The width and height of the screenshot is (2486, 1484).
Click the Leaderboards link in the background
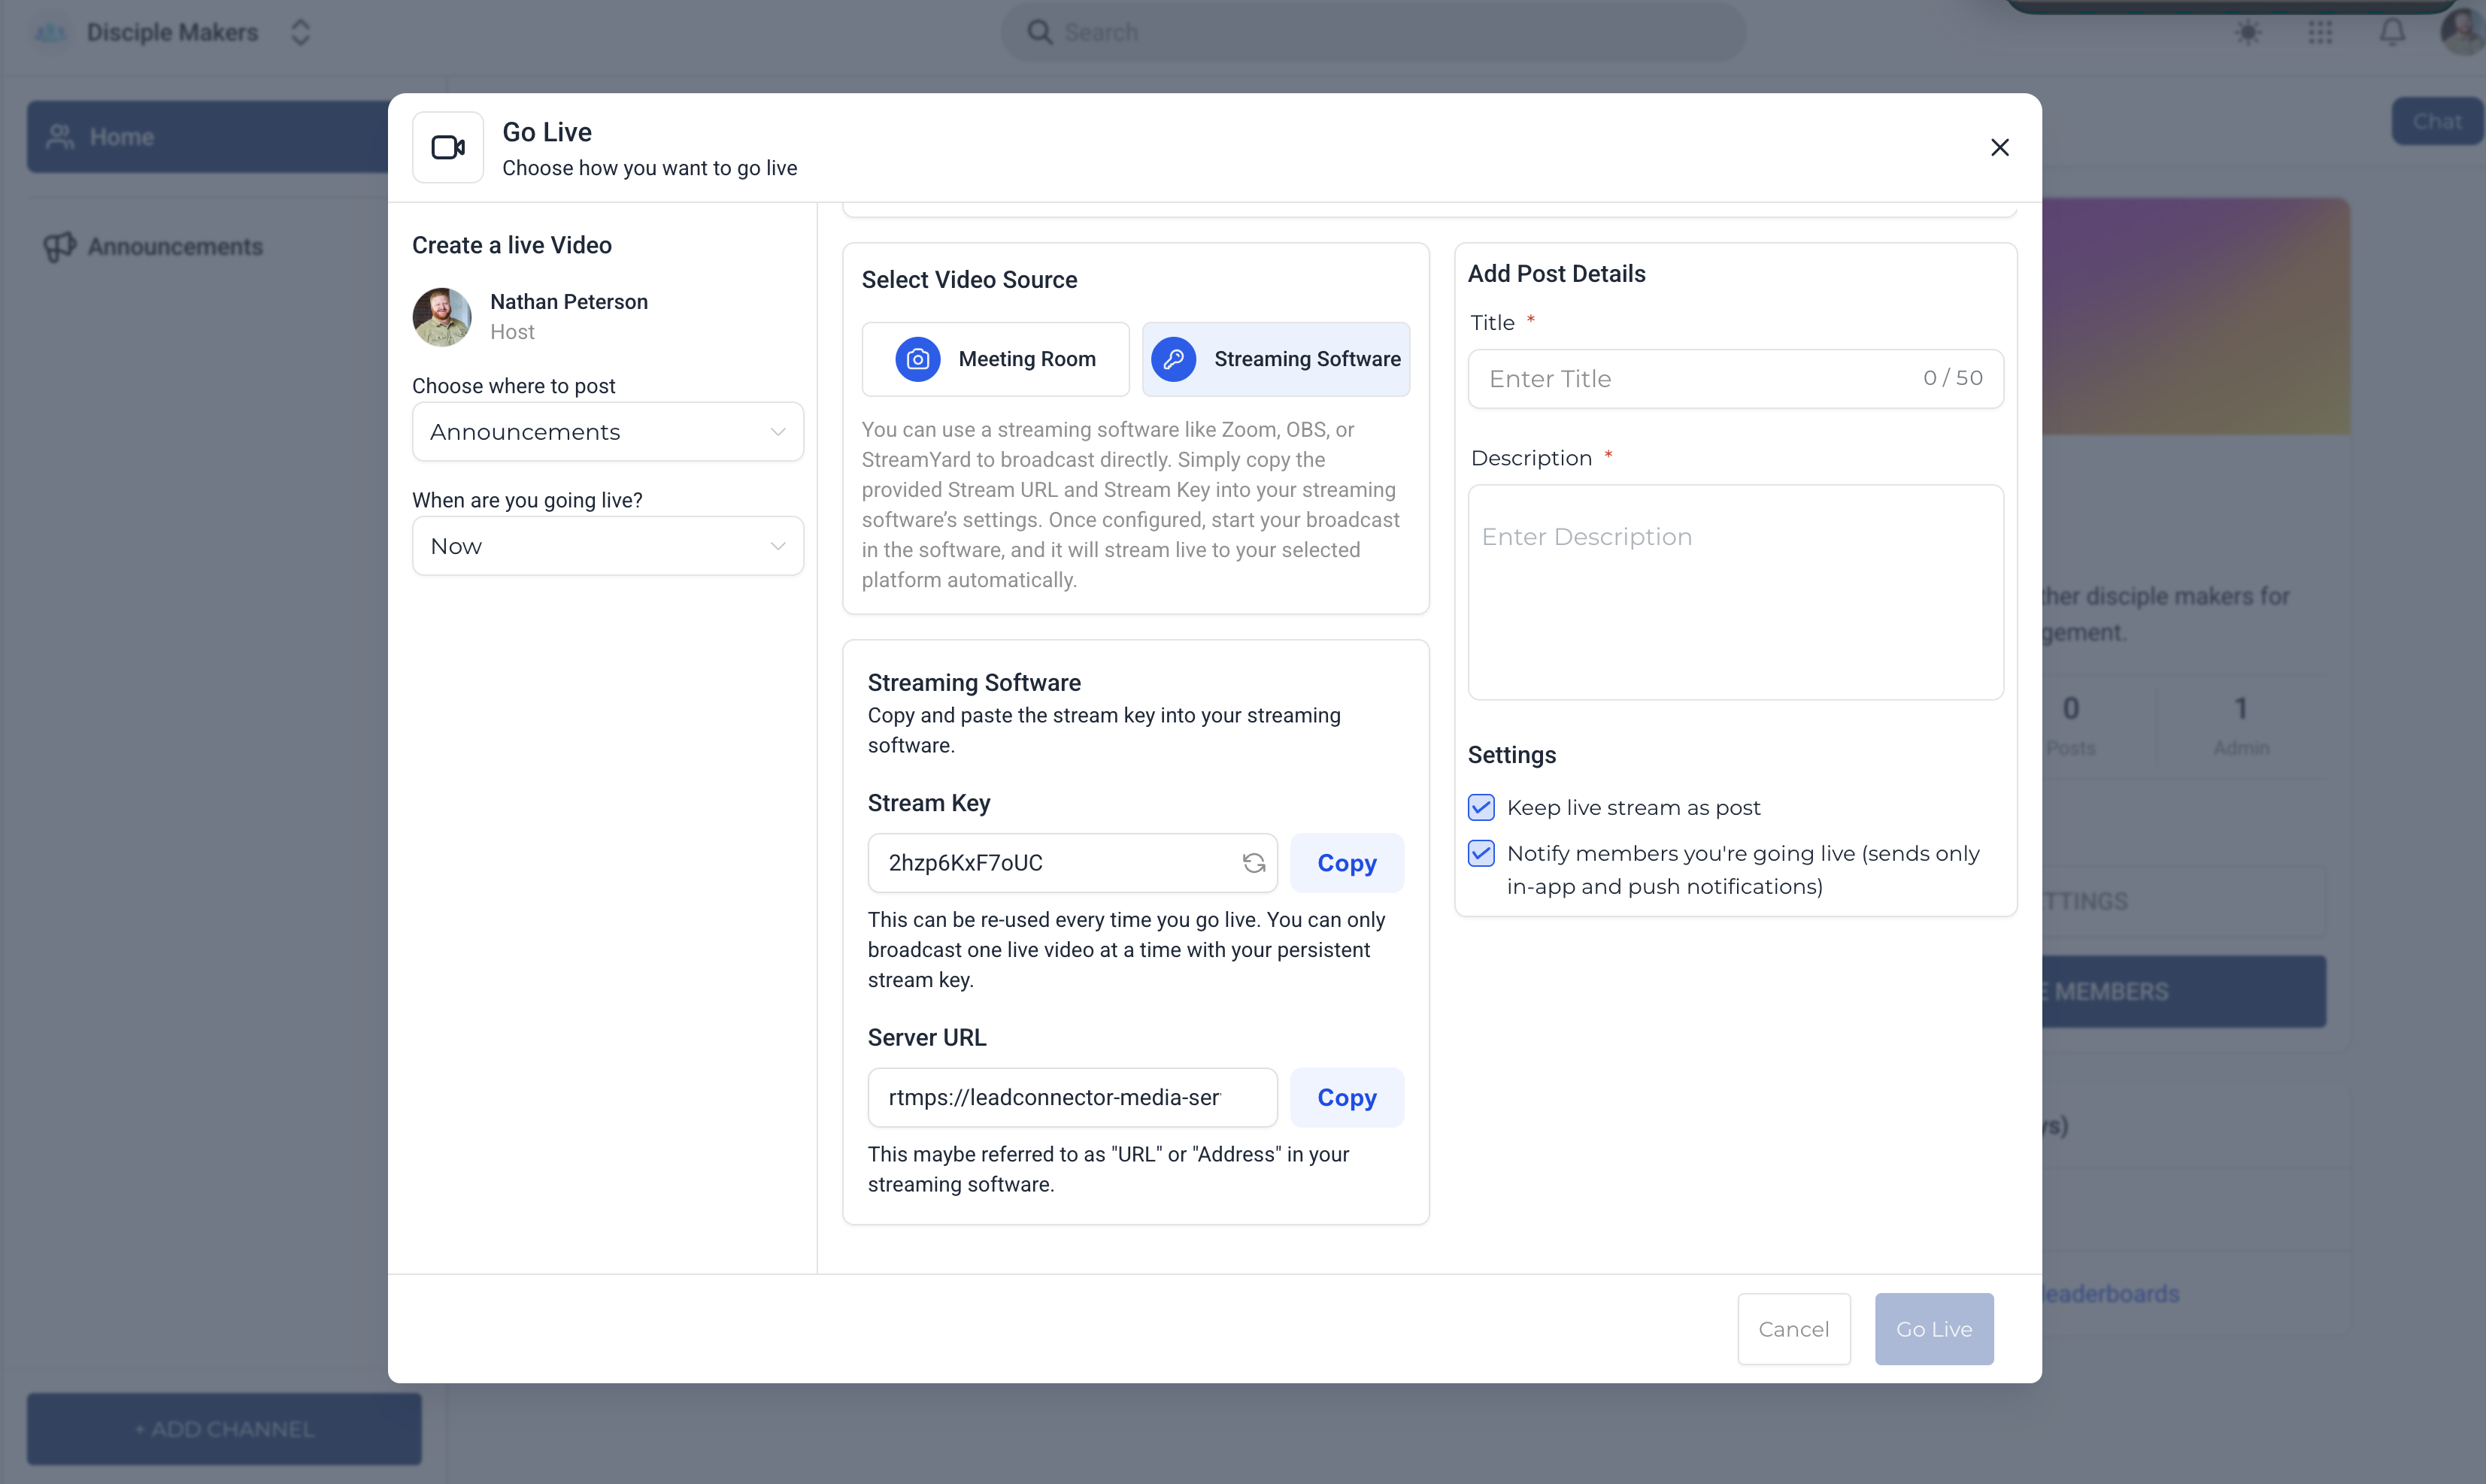[x=2109, y=1294]
